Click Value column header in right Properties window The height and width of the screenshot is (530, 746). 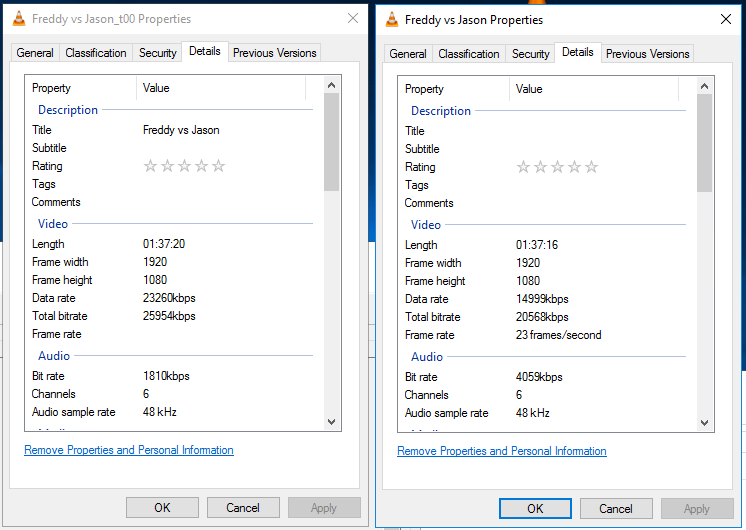tap(594, 89)
